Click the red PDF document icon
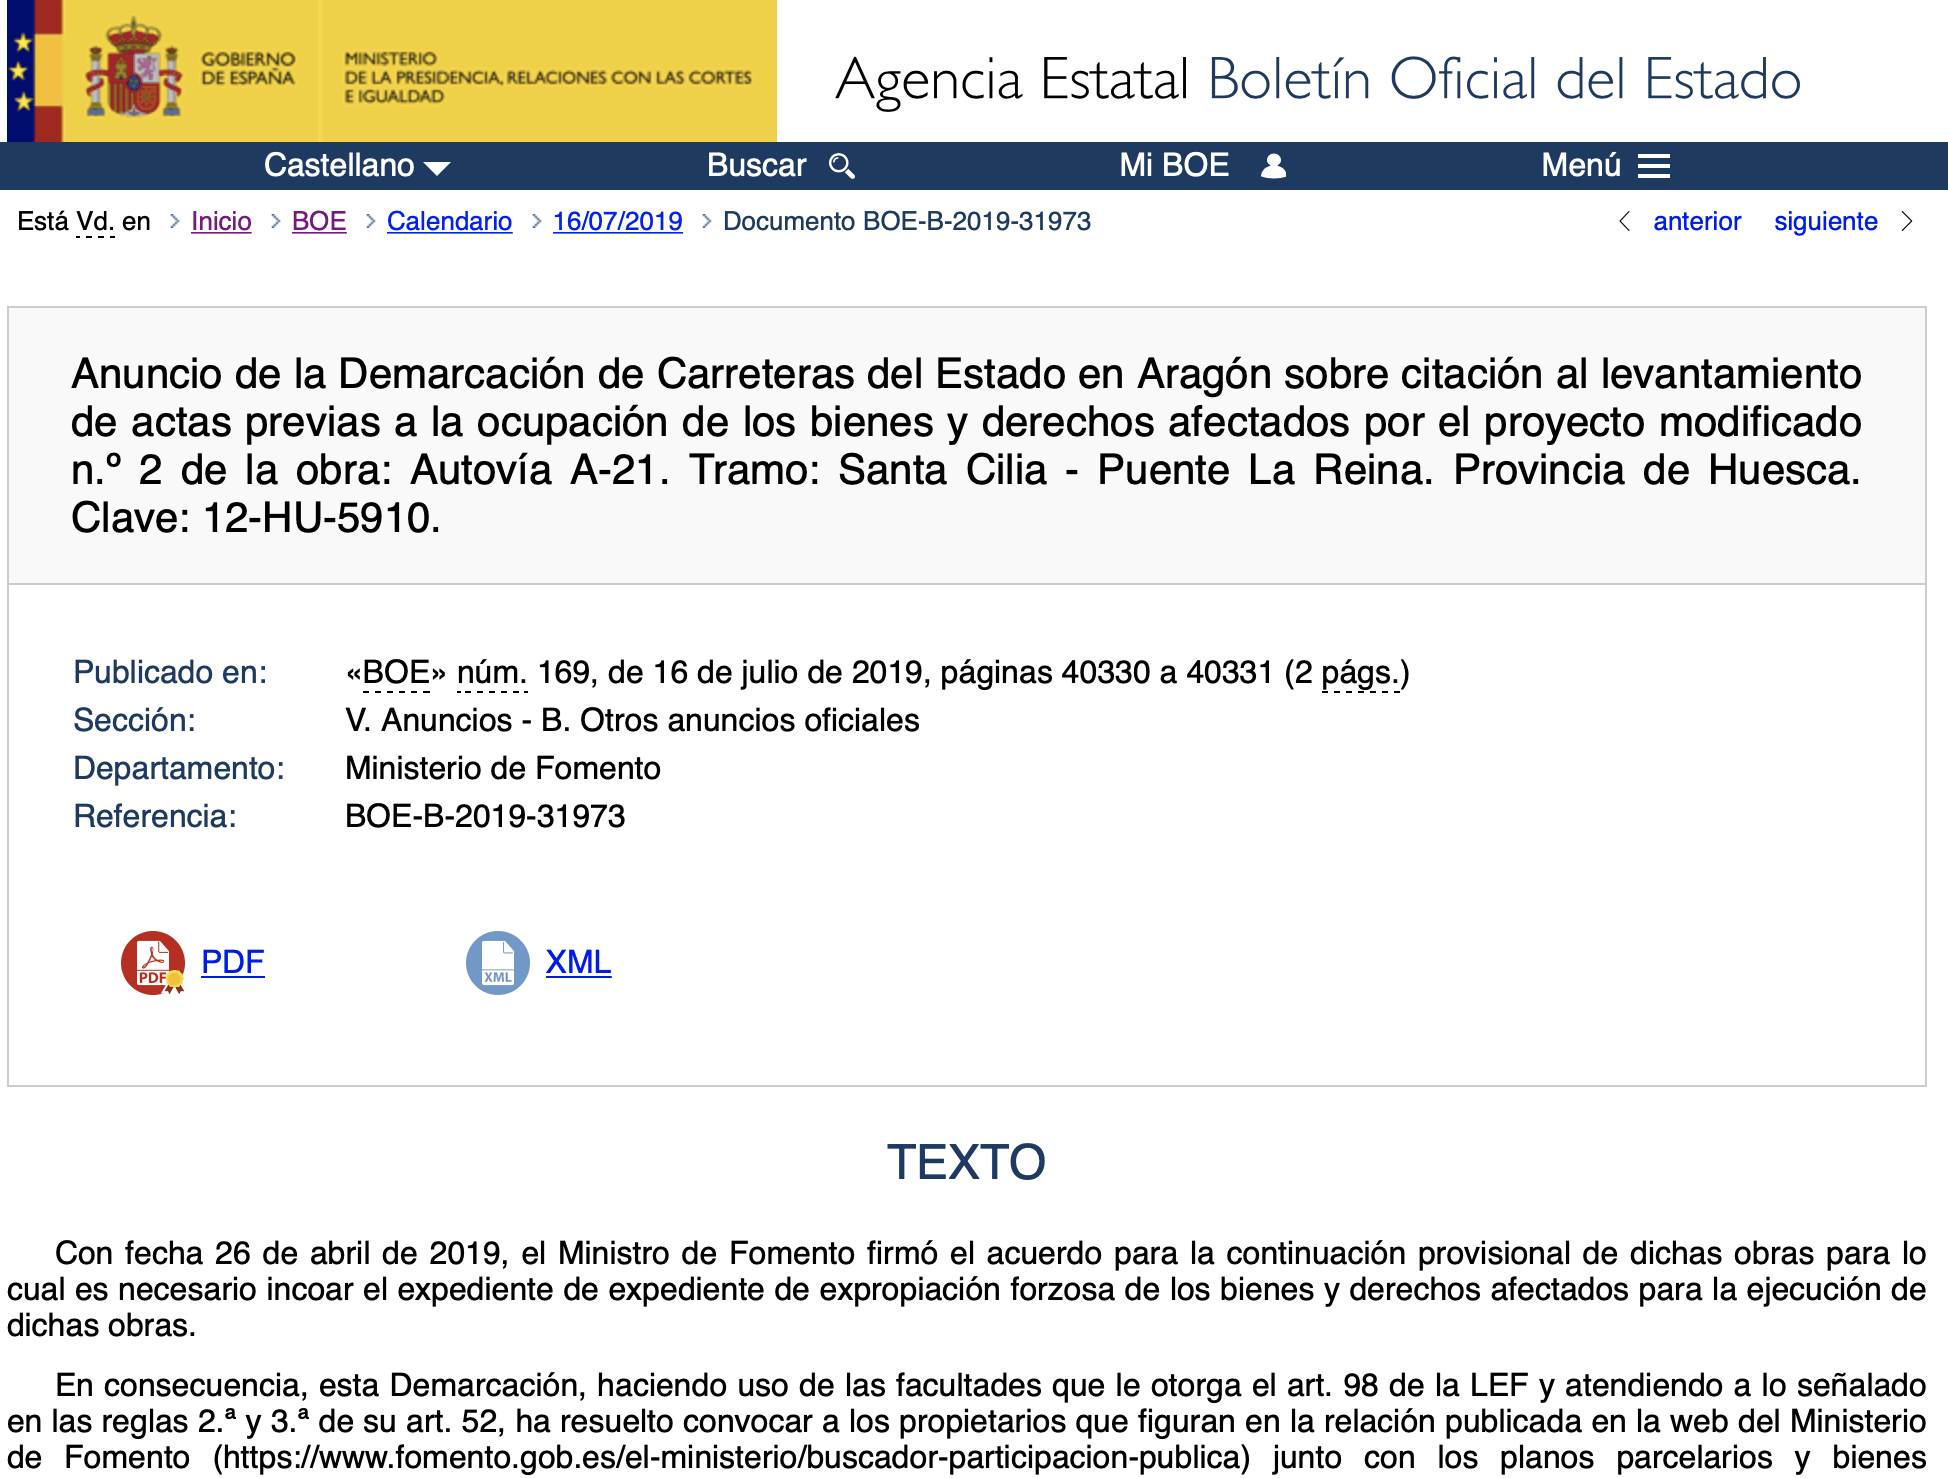This screenshot has width=1948, height=1478. pyautogui.click(x=153, y=962)
